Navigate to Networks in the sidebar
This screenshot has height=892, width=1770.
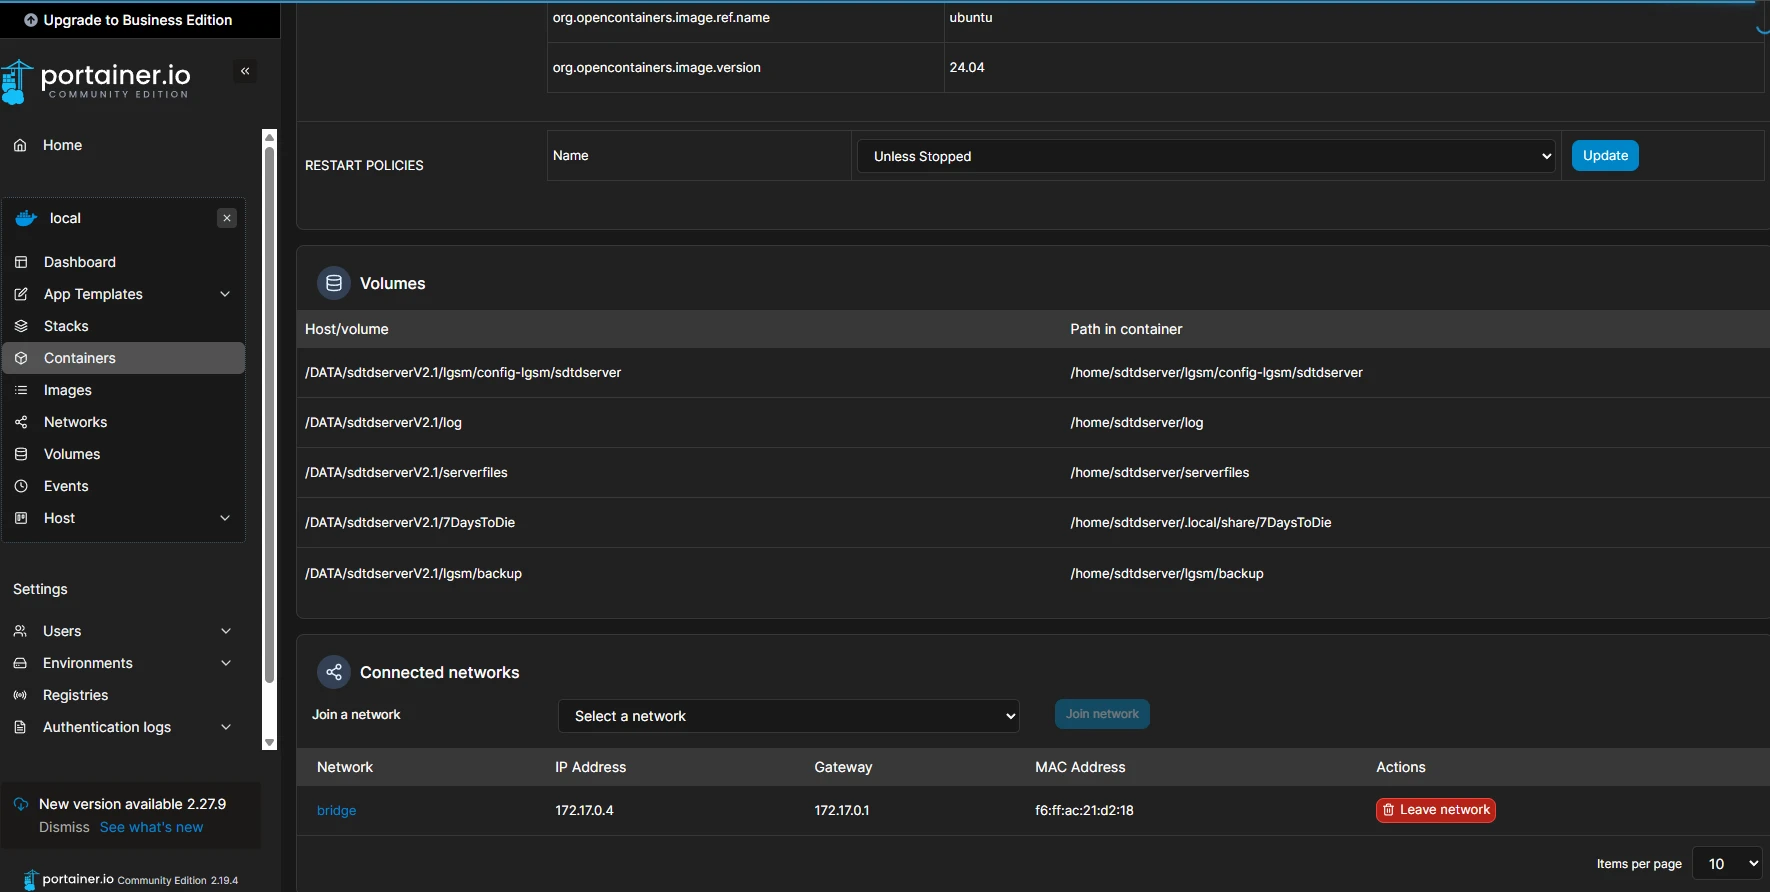(75, 422)
